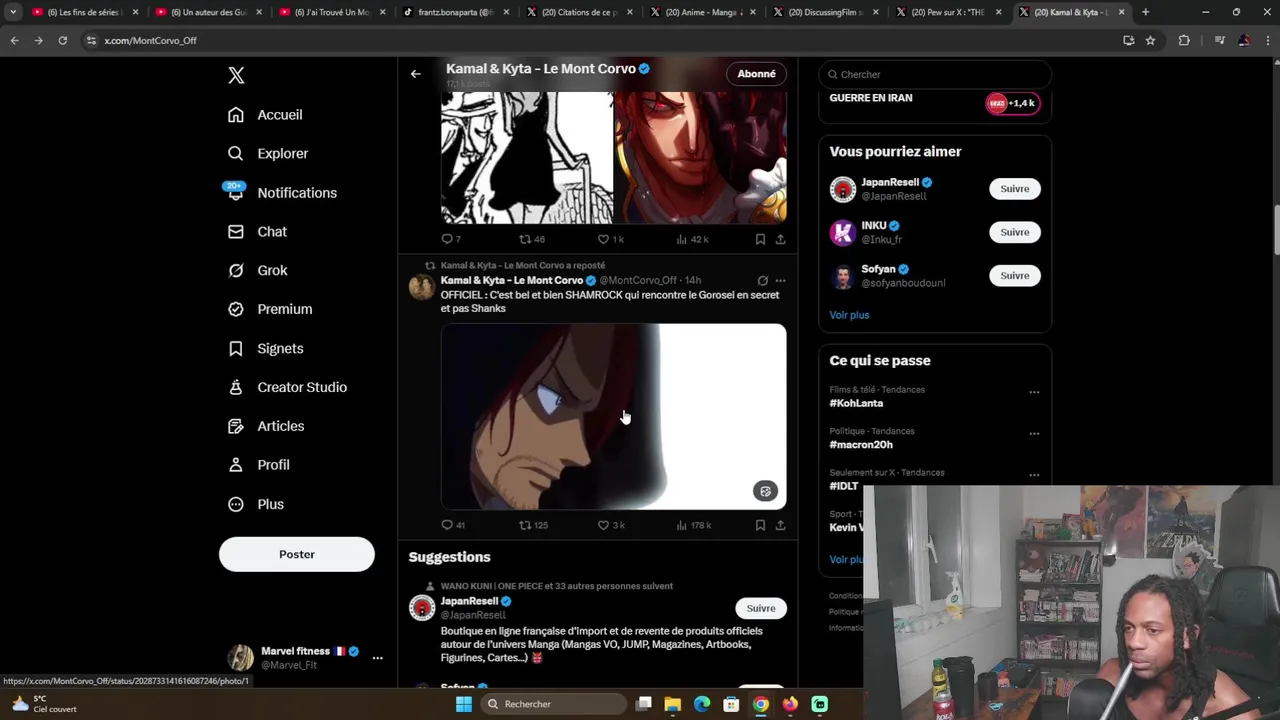Open Creator Studio
Screen dimensions: 1280x720
(287, 387)
